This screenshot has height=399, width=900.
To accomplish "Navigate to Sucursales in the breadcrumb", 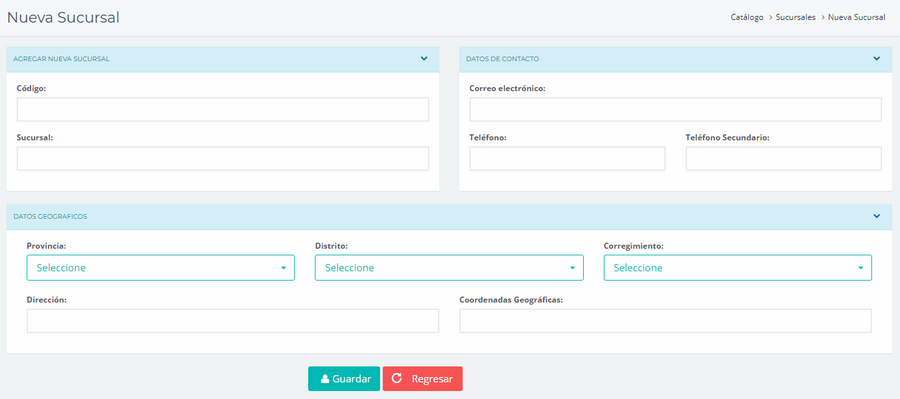I will tap(796, 18).
